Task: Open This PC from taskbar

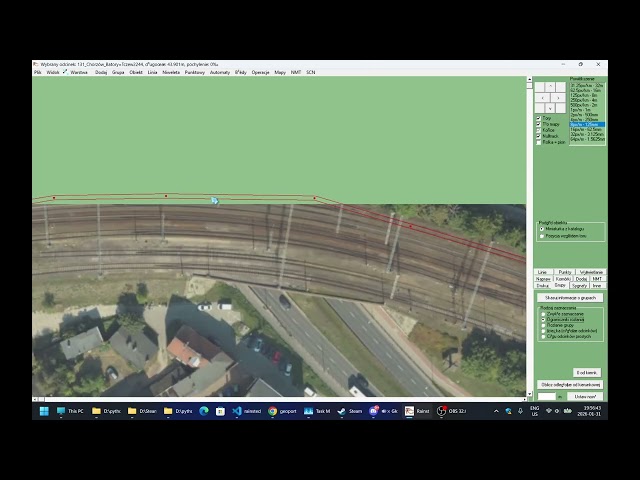Action: 70,411
